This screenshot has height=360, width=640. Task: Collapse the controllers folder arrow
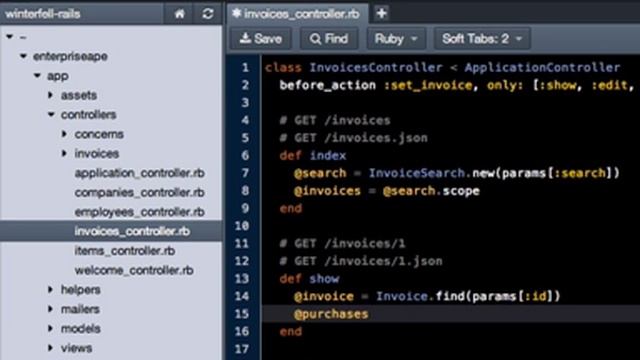pyautogui.click(x=51, y=114)
